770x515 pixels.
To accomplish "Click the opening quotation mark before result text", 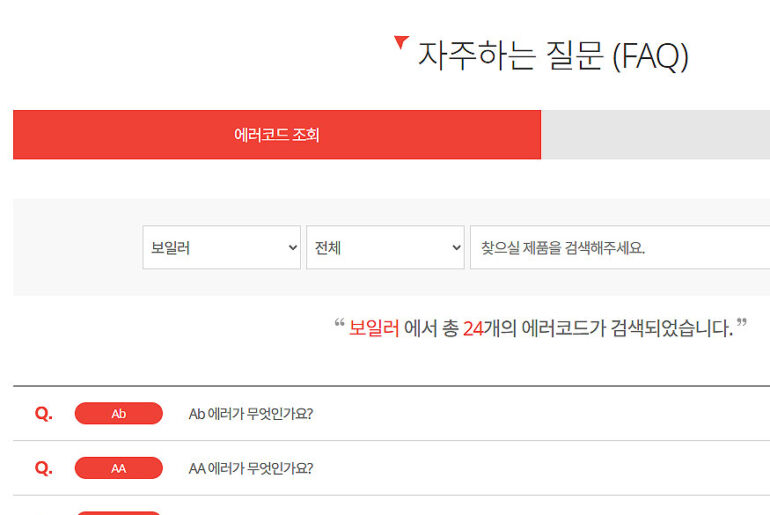I will [x=339, y=324].
